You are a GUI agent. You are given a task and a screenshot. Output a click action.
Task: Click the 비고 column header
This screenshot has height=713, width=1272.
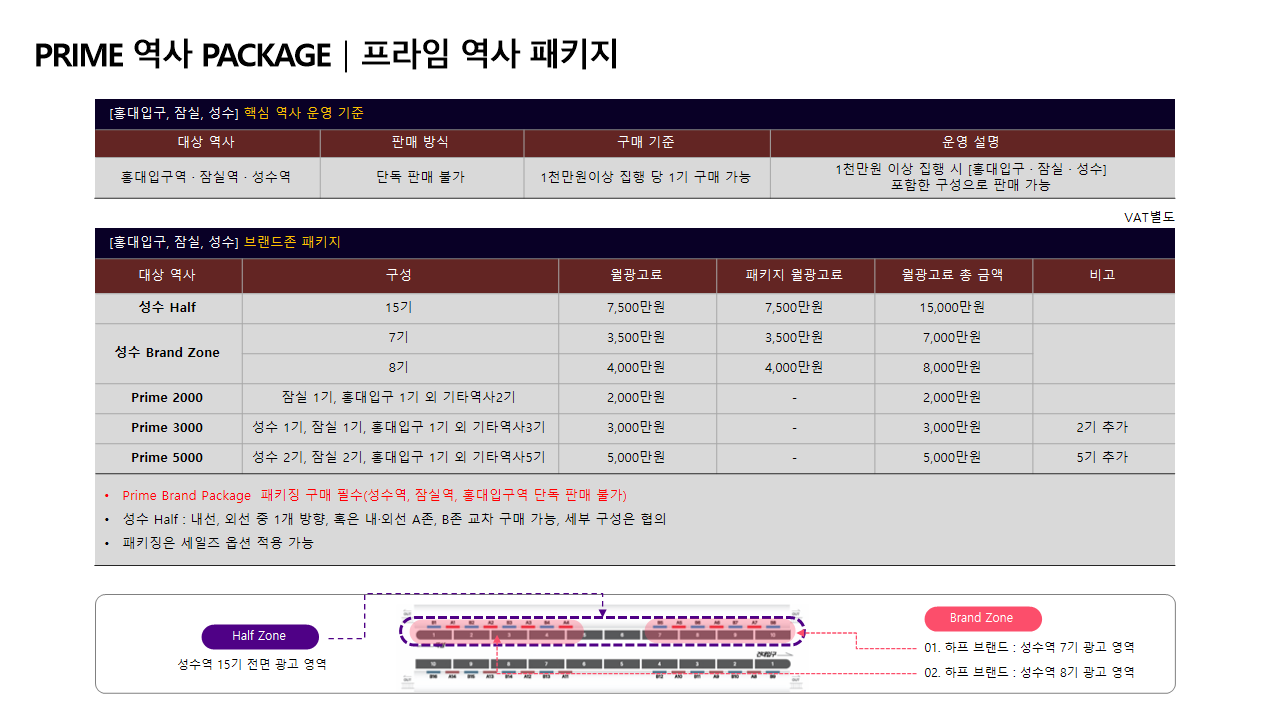(x=1102, y=275)
